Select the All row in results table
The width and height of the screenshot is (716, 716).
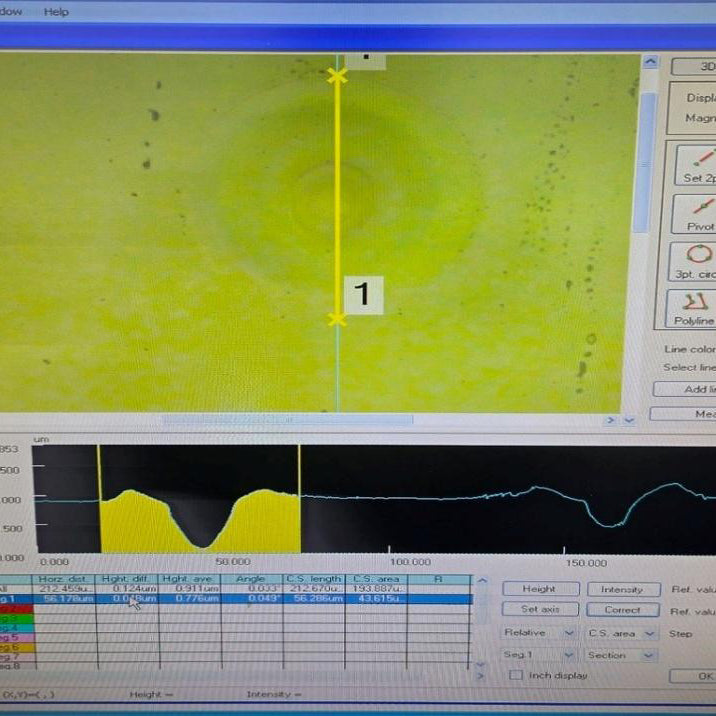click(x=235, y=589)
